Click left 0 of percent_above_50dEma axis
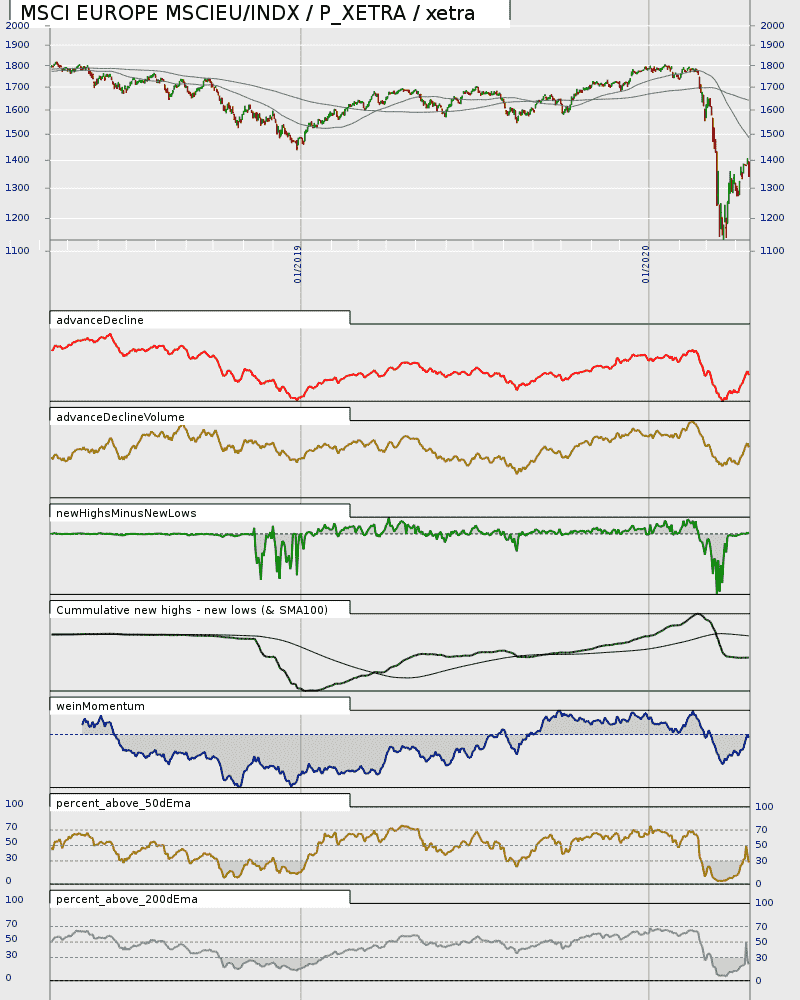 pos(8,881)
